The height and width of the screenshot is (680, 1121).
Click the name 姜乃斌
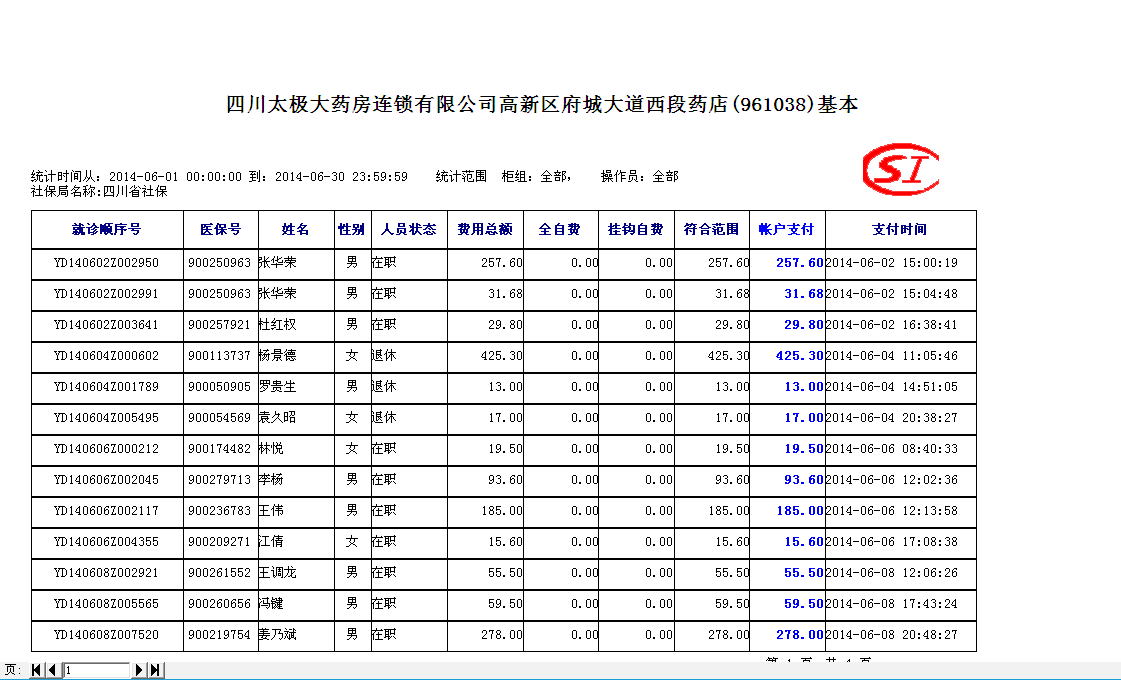[277, 635]
